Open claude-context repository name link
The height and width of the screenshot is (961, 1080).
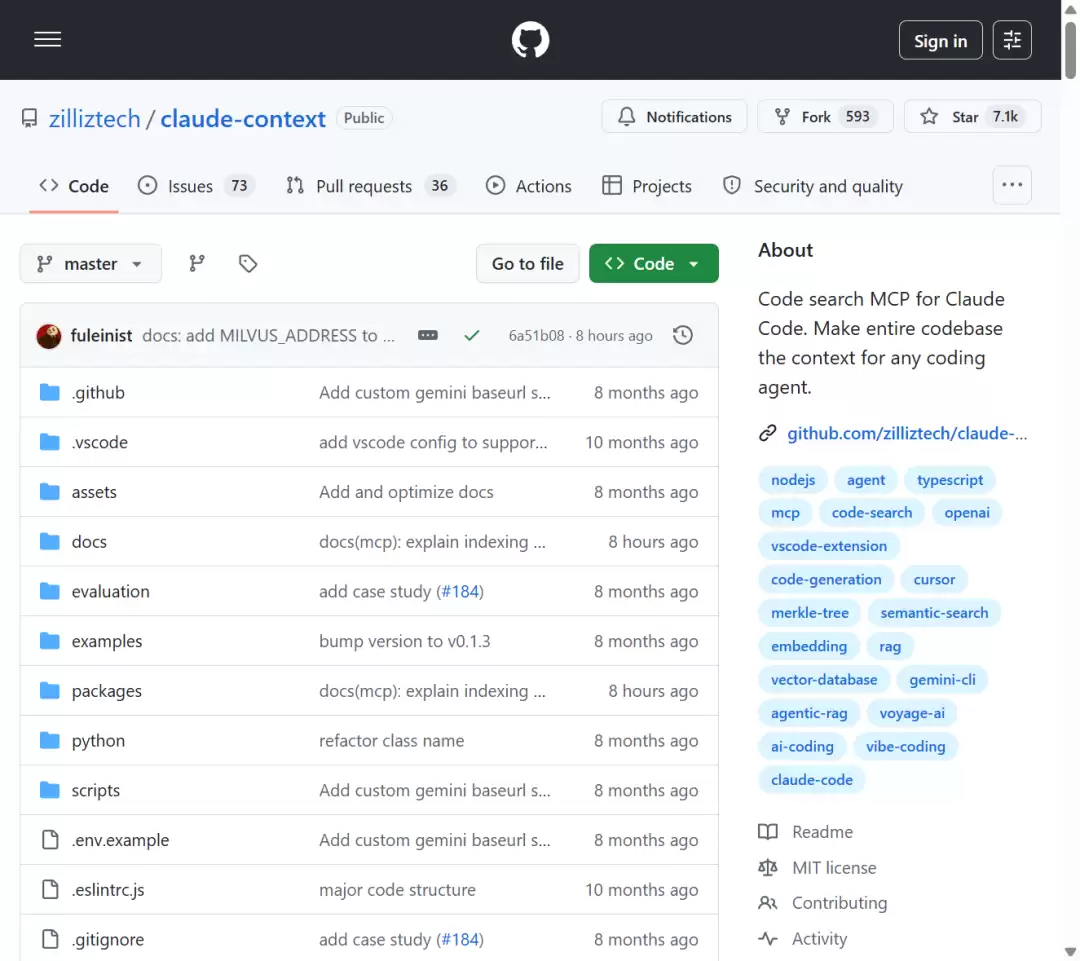pyautogui.click(x=243, y=118)
